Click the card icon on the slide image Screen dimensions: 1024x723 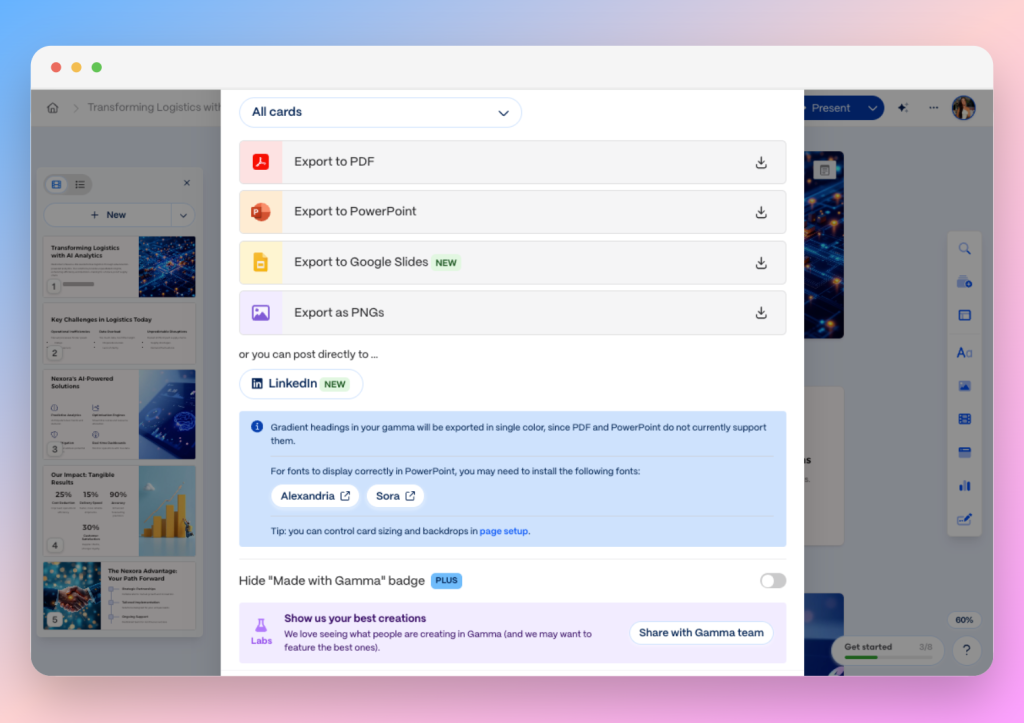click(825, 170)
